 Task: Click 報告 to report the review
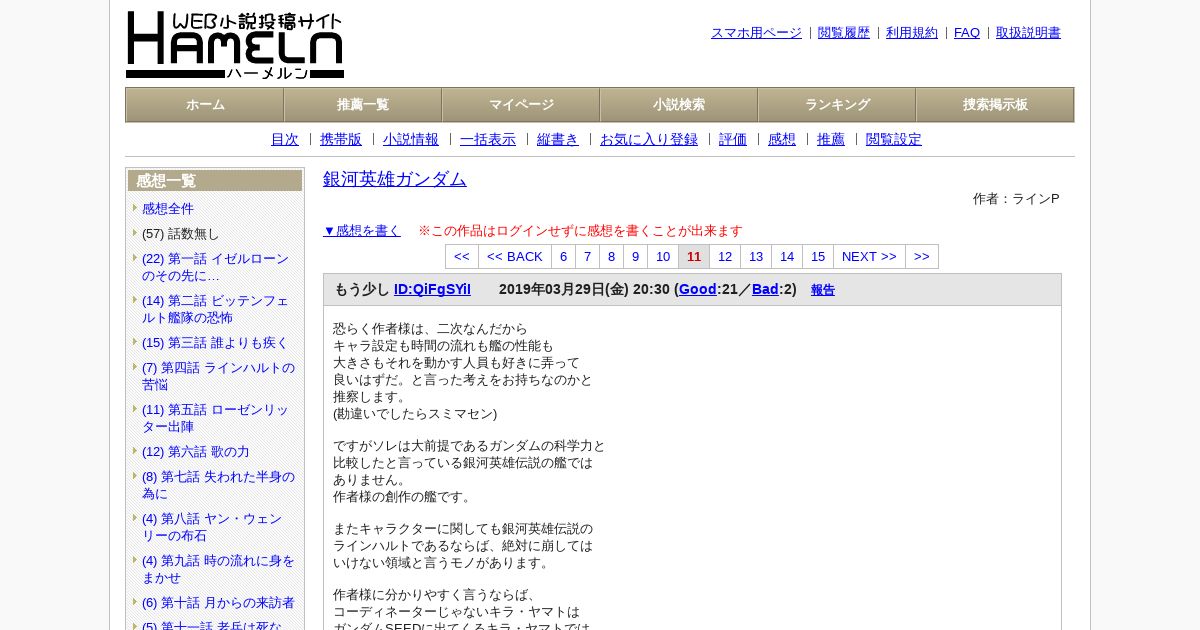pos(823,290)
